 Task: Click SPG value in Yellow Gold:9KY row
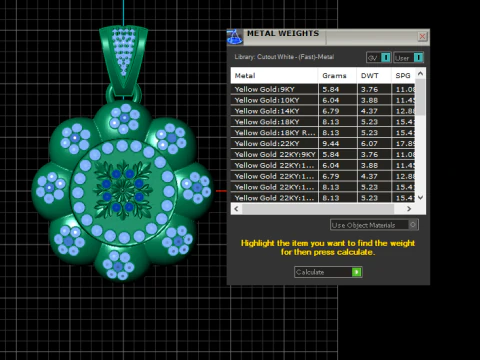(405, 89)
